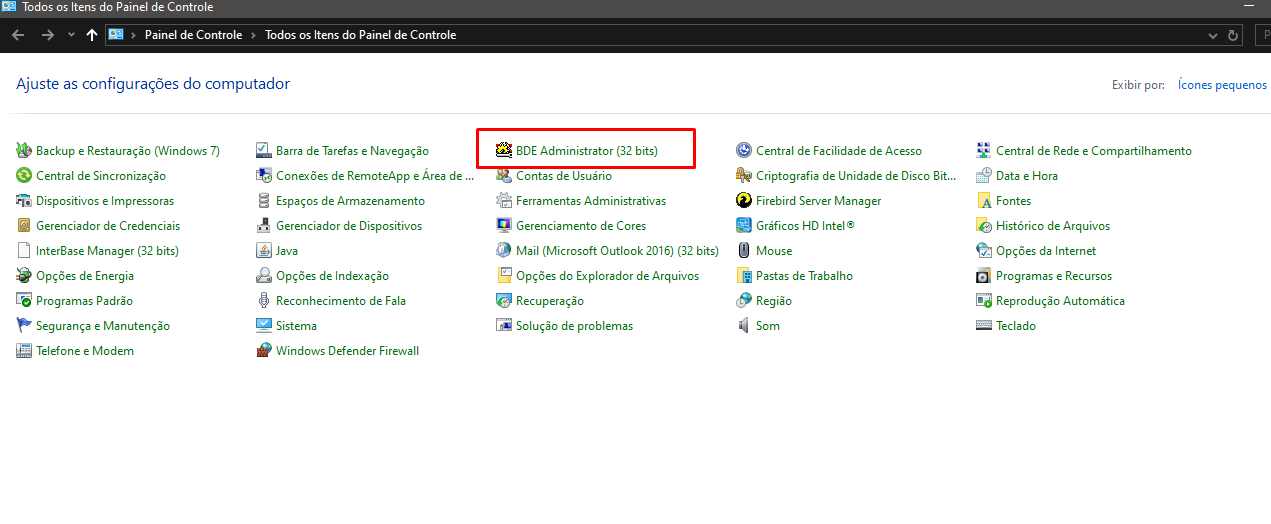Open Reprodução Automática

tap(1060, 301)
